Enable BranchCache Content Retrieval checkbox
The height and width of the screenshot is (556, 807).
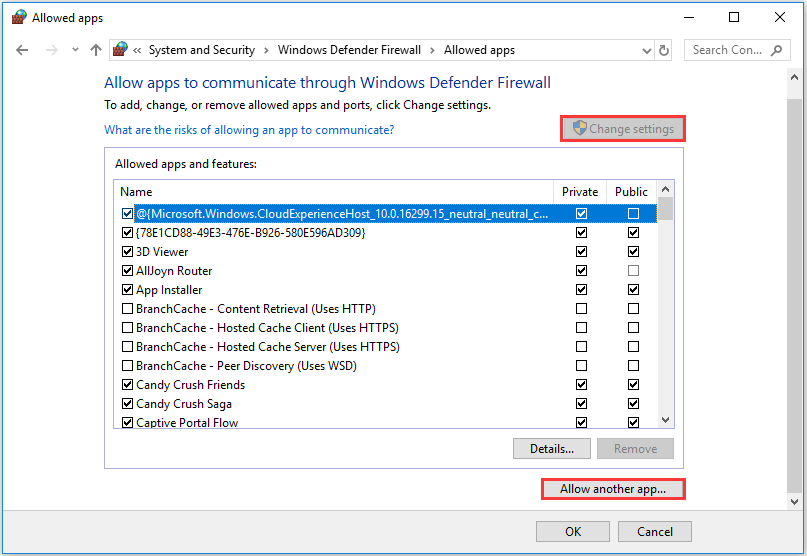(127, 309)
